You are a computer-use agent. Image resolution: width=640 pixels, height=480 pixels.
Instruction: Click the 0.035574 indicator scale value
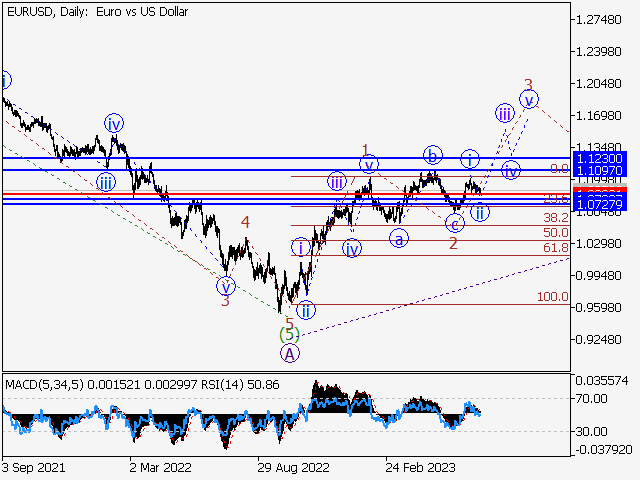click(602, 381)
